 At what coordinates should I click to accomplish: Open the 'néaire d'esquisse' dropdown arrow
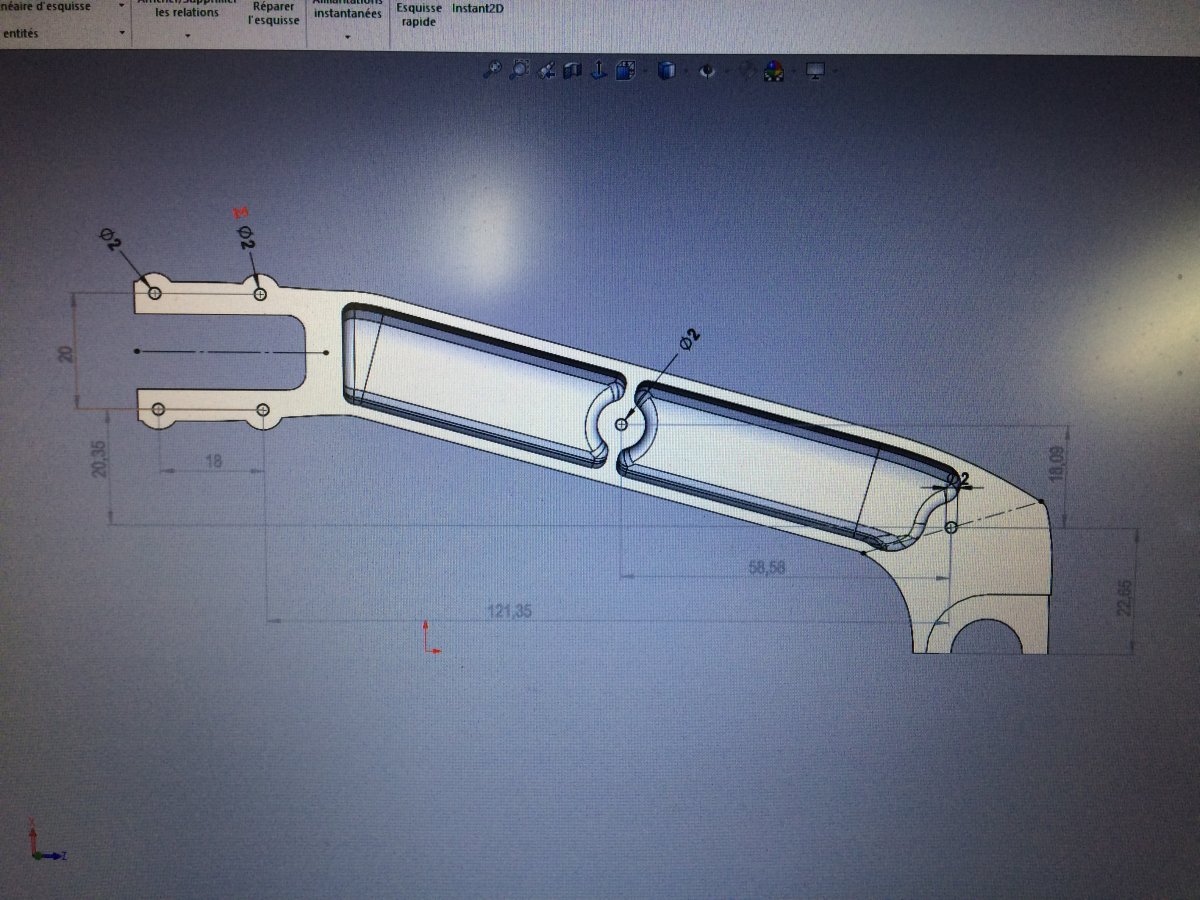[x=122, y=5]
